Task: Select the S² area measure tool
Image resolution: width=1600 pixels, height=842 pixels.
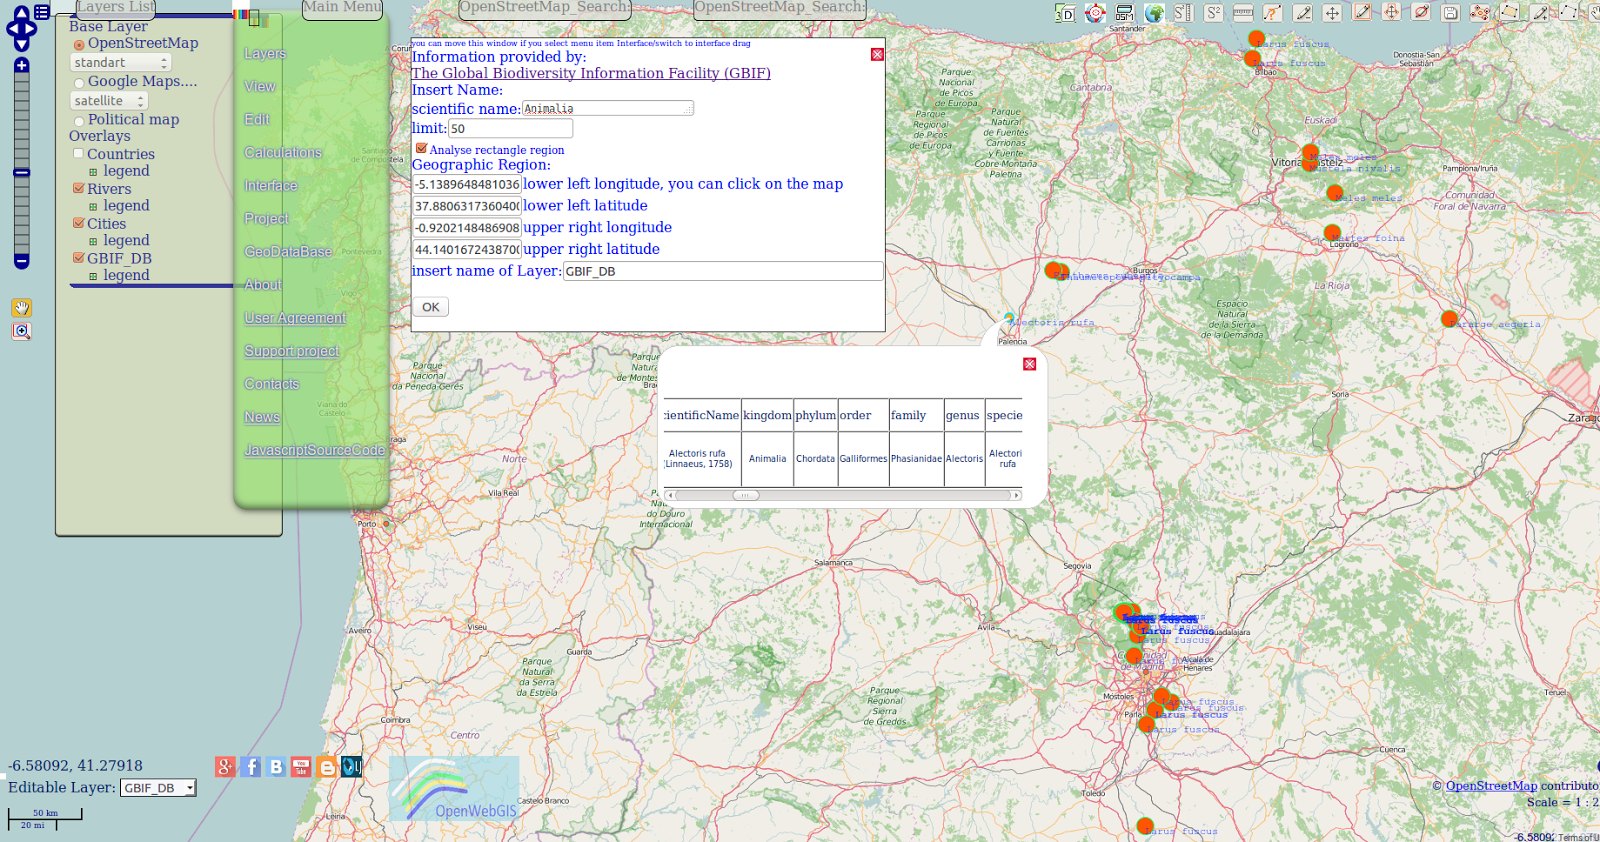Action: click(x=1214, y=13)
